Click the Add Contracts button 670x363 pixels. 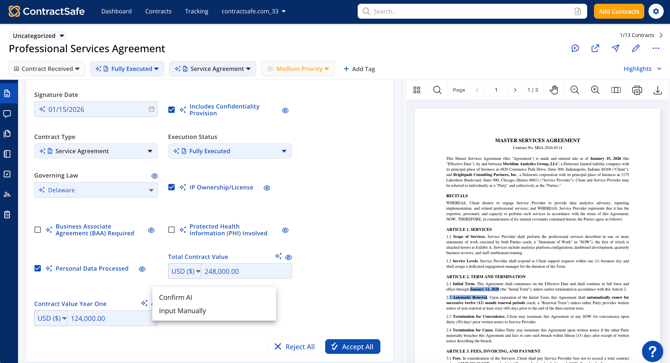point(619,12)
